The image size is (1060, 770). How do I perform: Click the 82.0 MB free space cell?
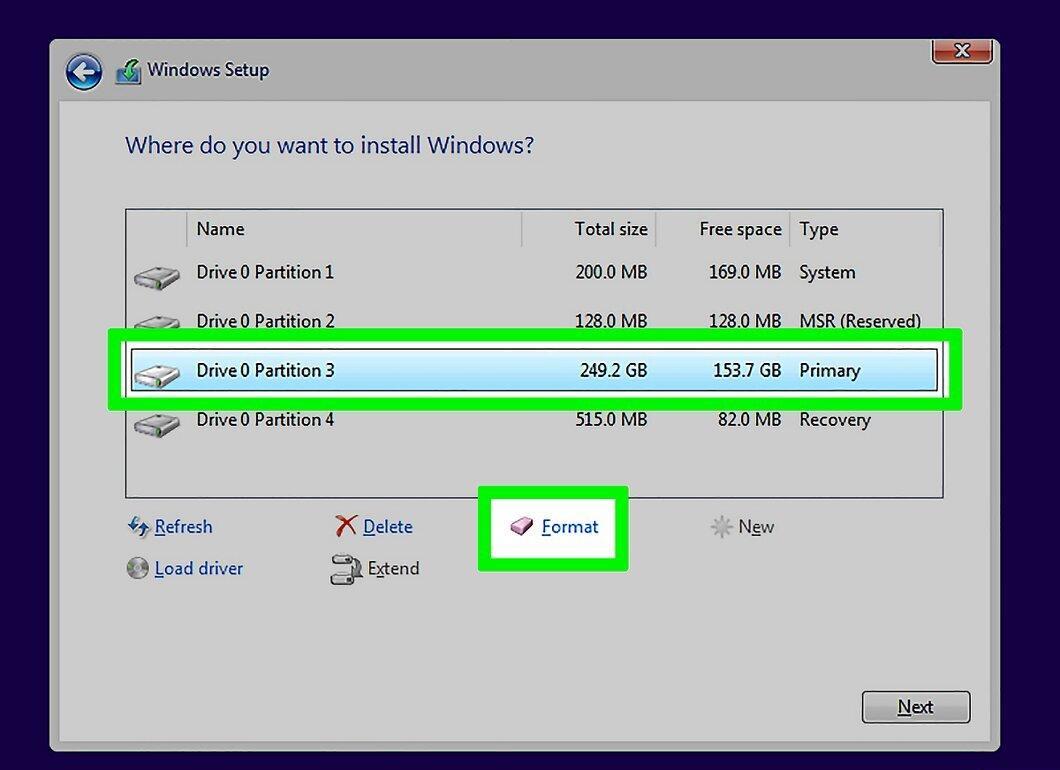tap(749, 420)
